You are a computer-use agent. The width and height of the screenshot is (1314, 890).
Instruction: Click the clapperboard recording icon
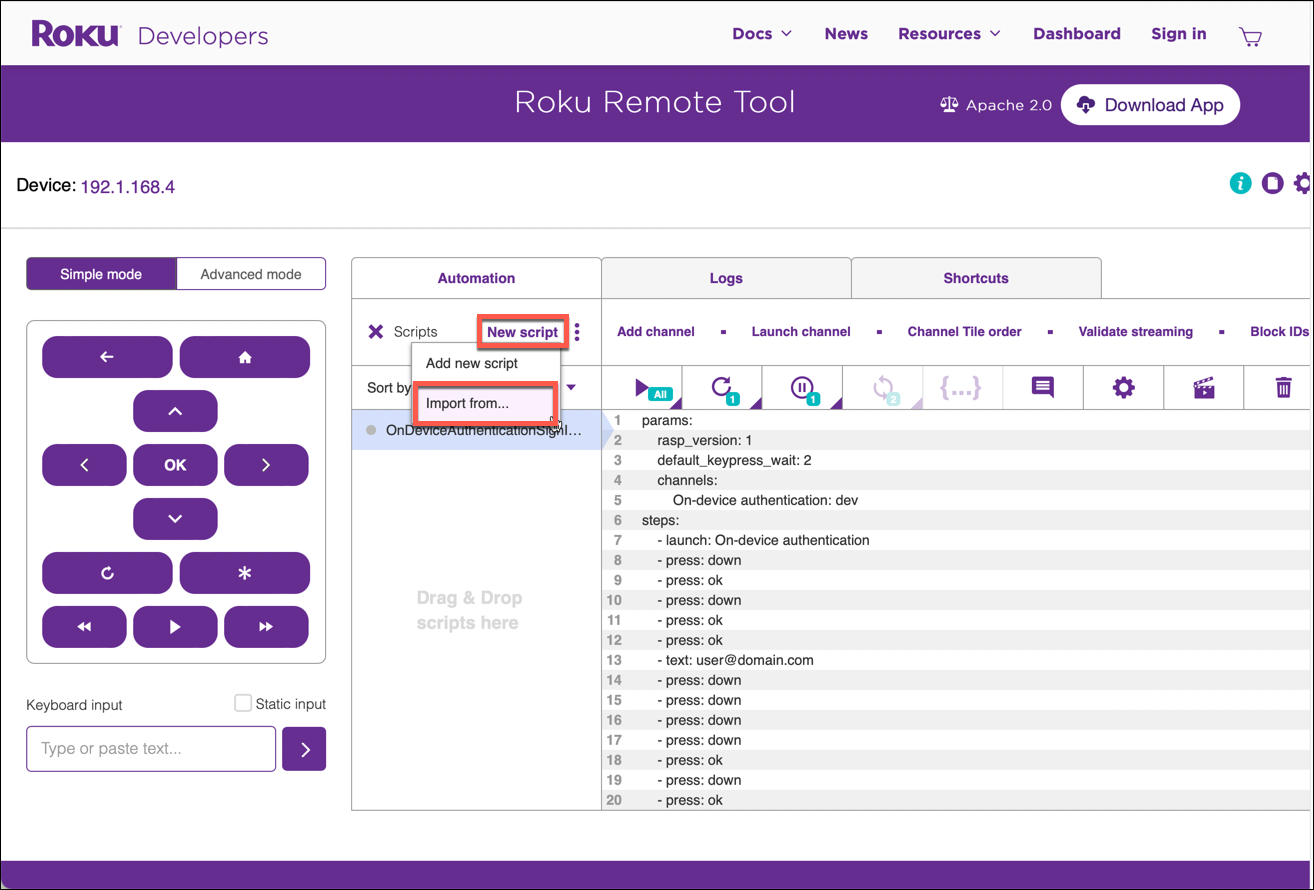click(x=1203, y=387)
